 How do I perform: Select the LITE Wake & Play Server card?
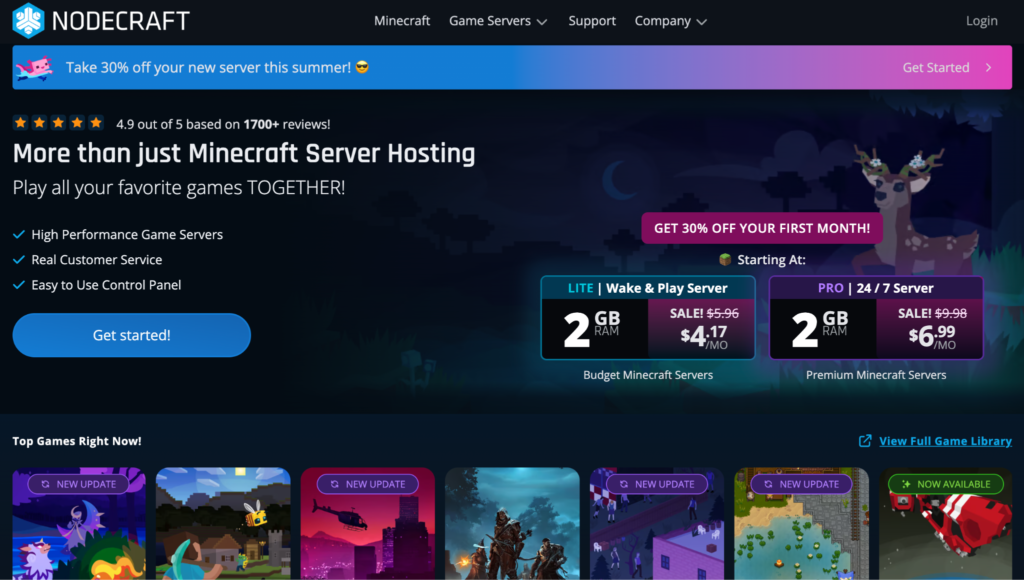[x=648, y=317]
